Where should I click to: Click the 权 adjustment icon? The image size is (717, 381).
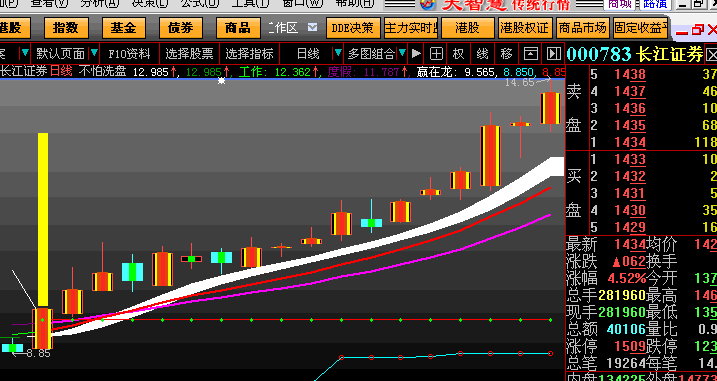[458, 54]
